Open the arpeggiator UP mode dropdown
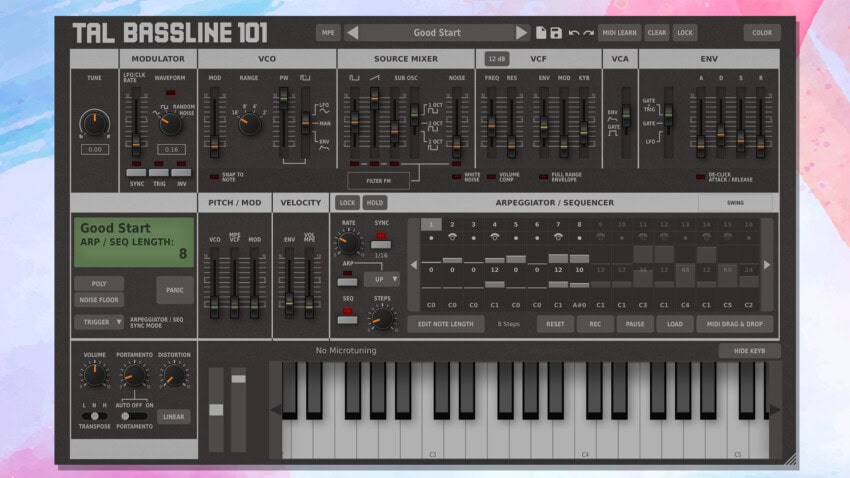The image size is (850, 478). (383, 279)
